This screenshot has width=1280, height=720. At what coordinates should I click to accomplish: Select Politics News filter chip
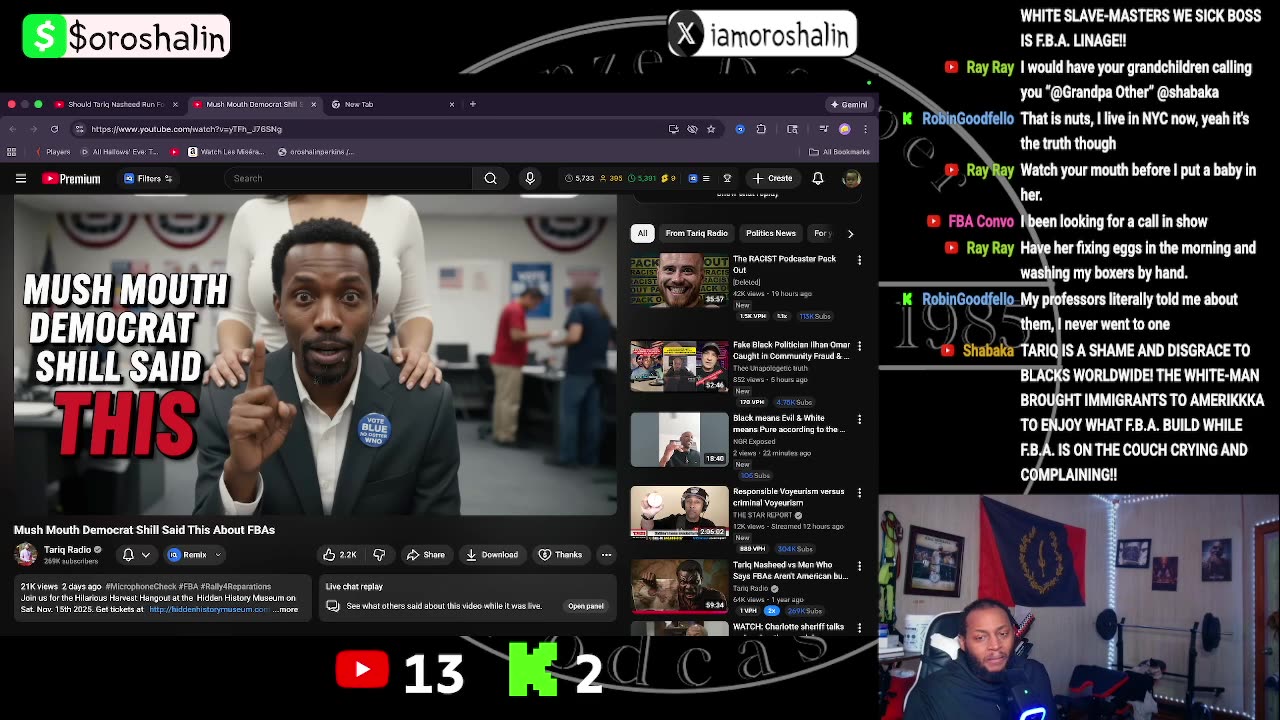(770, 233)
